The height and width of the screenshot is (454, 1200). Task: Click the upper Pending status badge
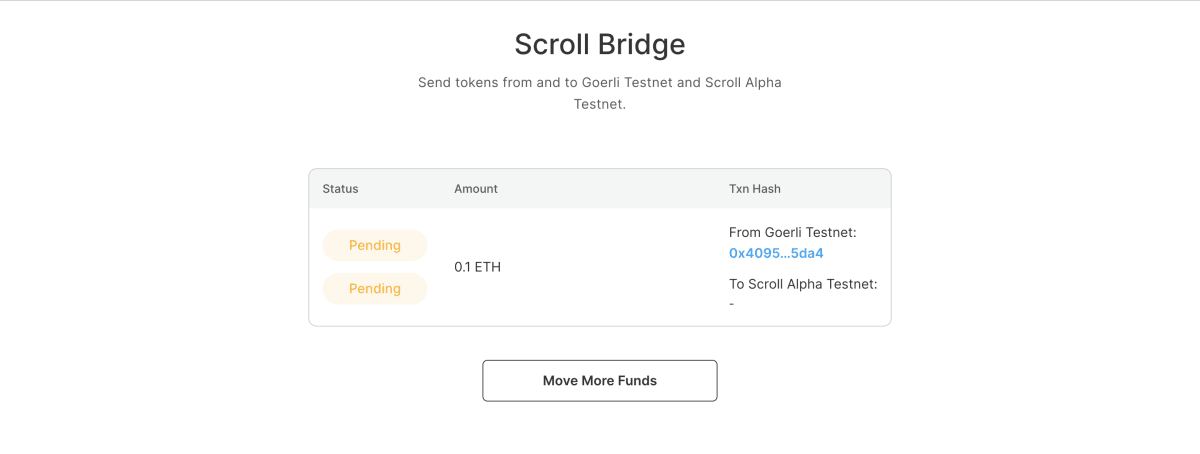pyautogui.click(x=375, y=245)
